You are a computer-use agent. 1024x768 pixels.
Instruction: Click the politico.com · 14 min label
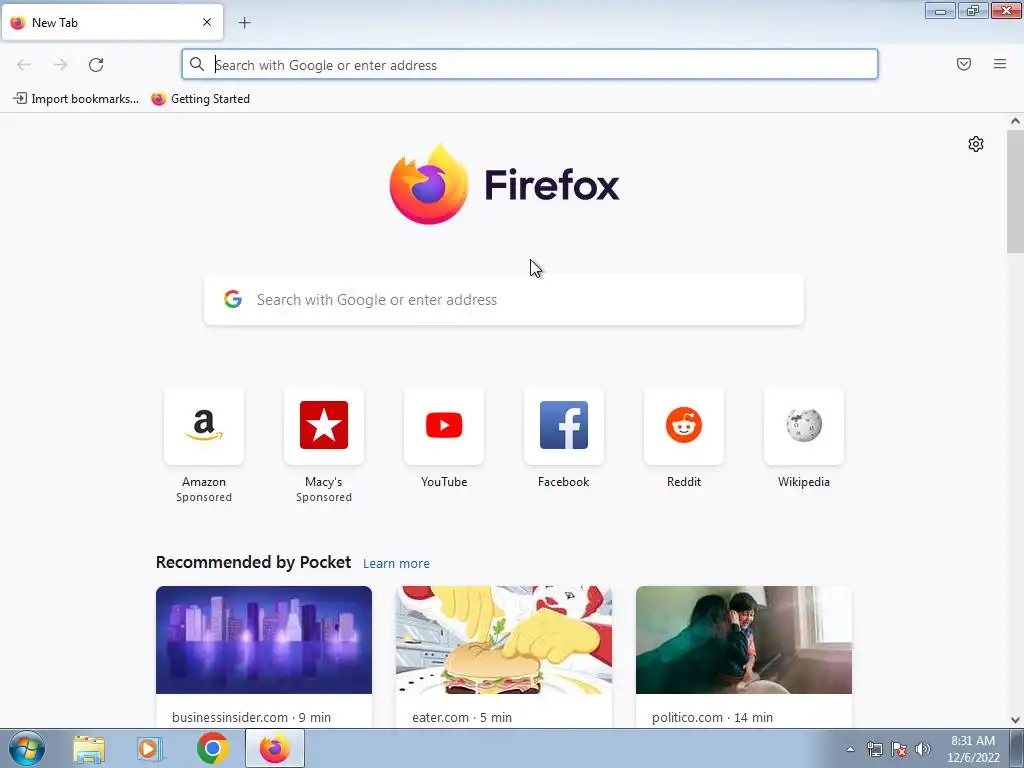(x=712, y=717)
